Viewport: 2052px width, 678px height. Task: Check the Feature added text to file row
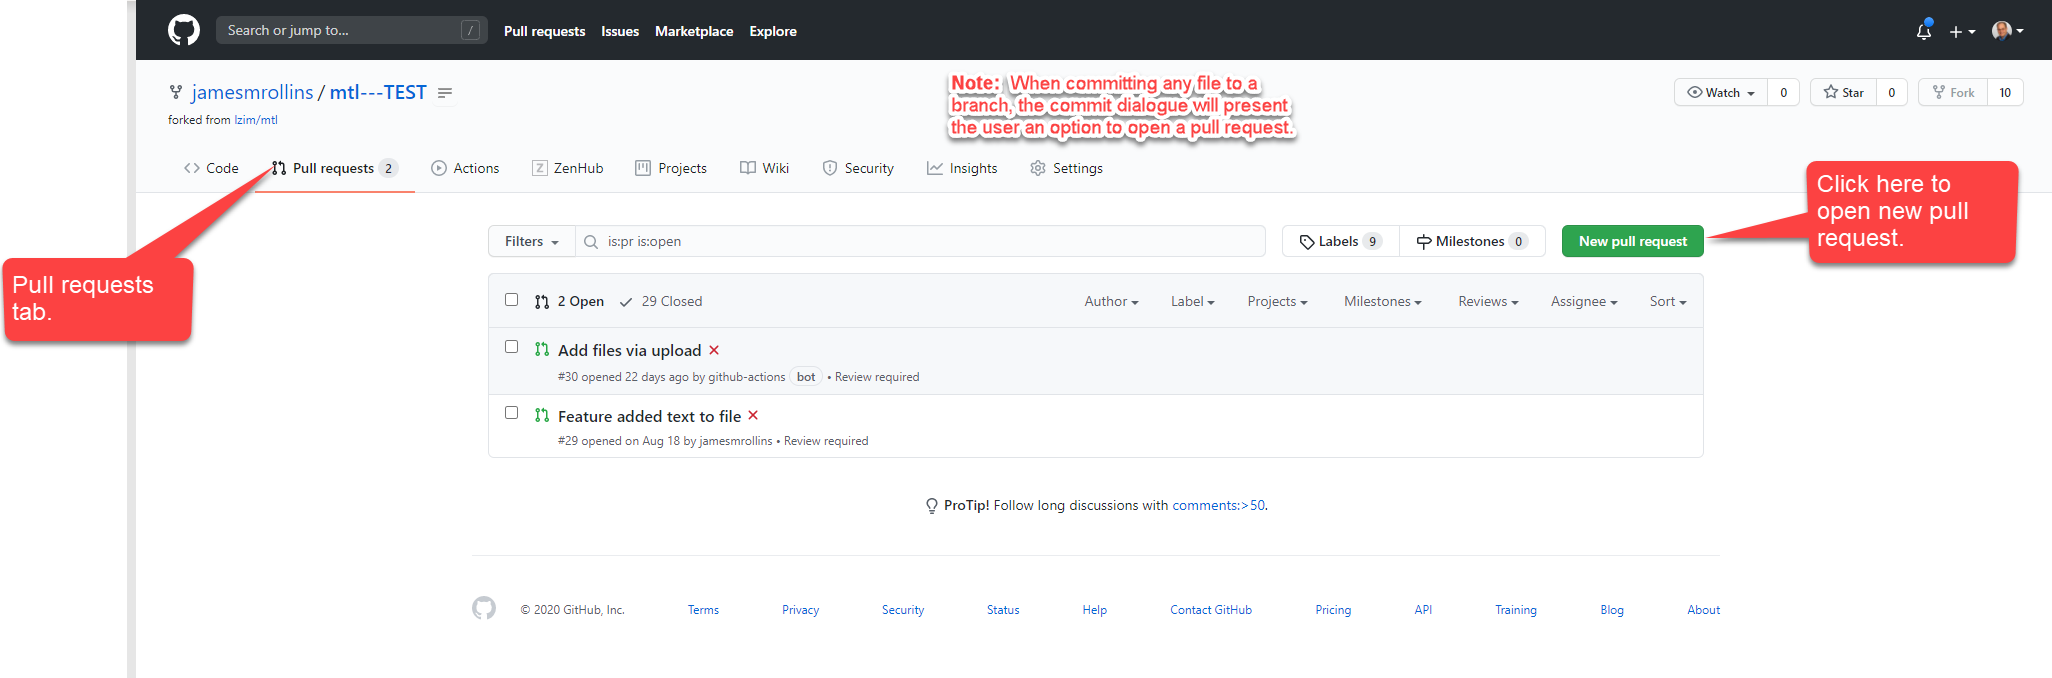512,412
